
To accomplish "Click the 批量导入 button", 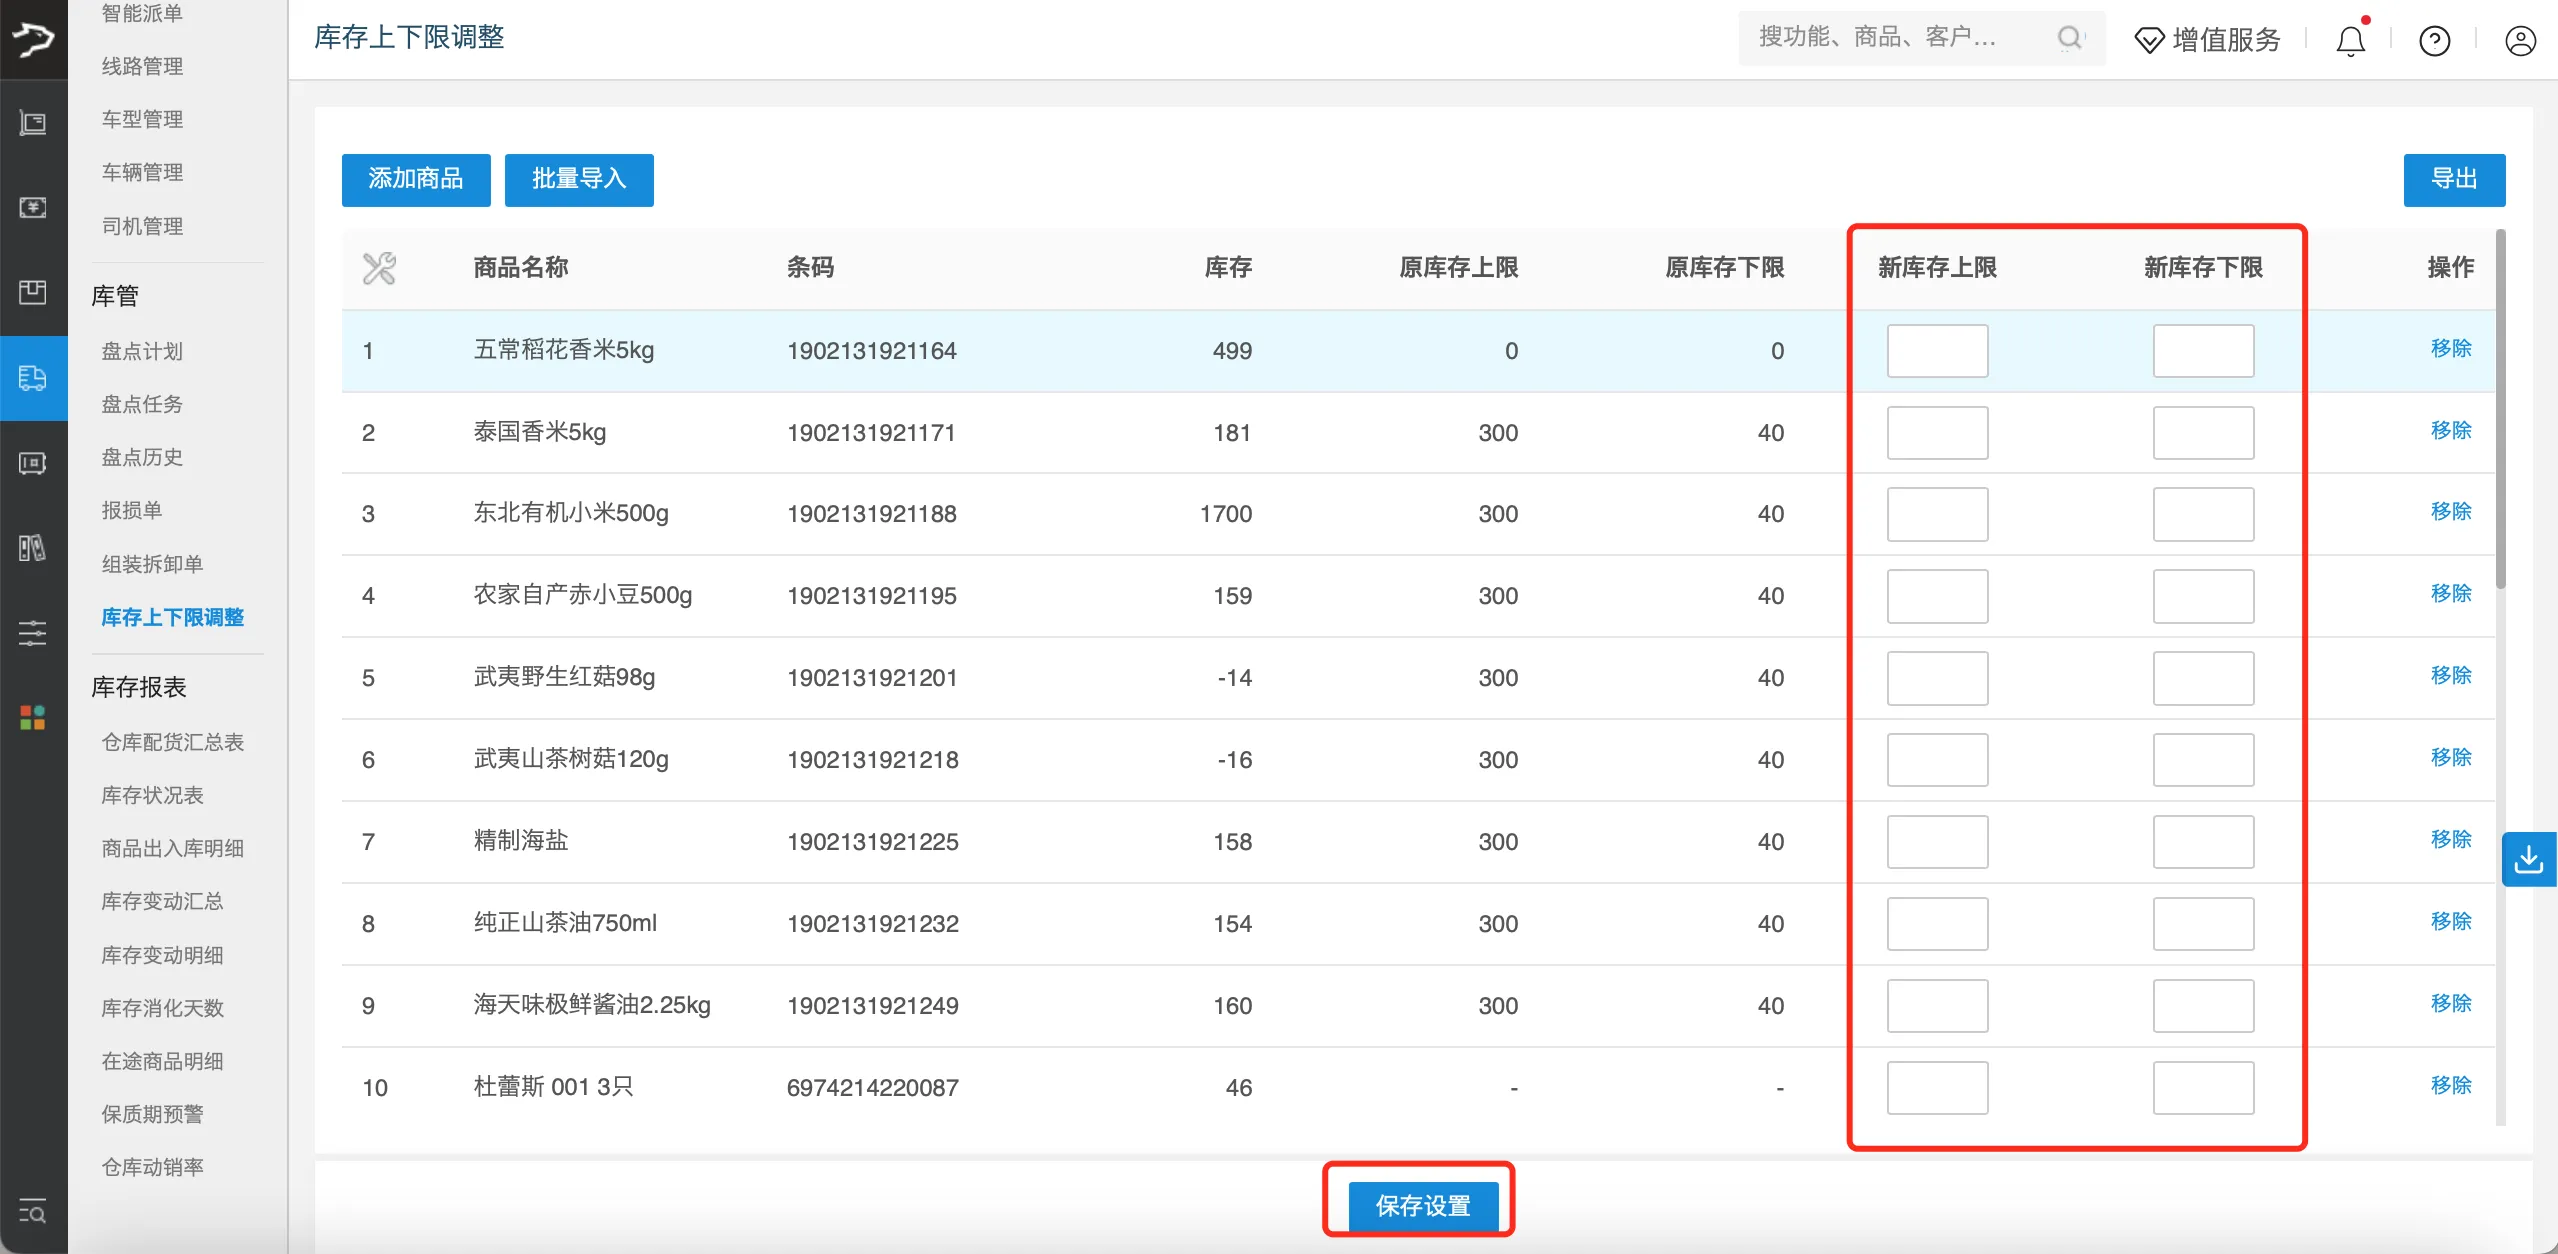I will pyautogui.click(x=579, y=179).
